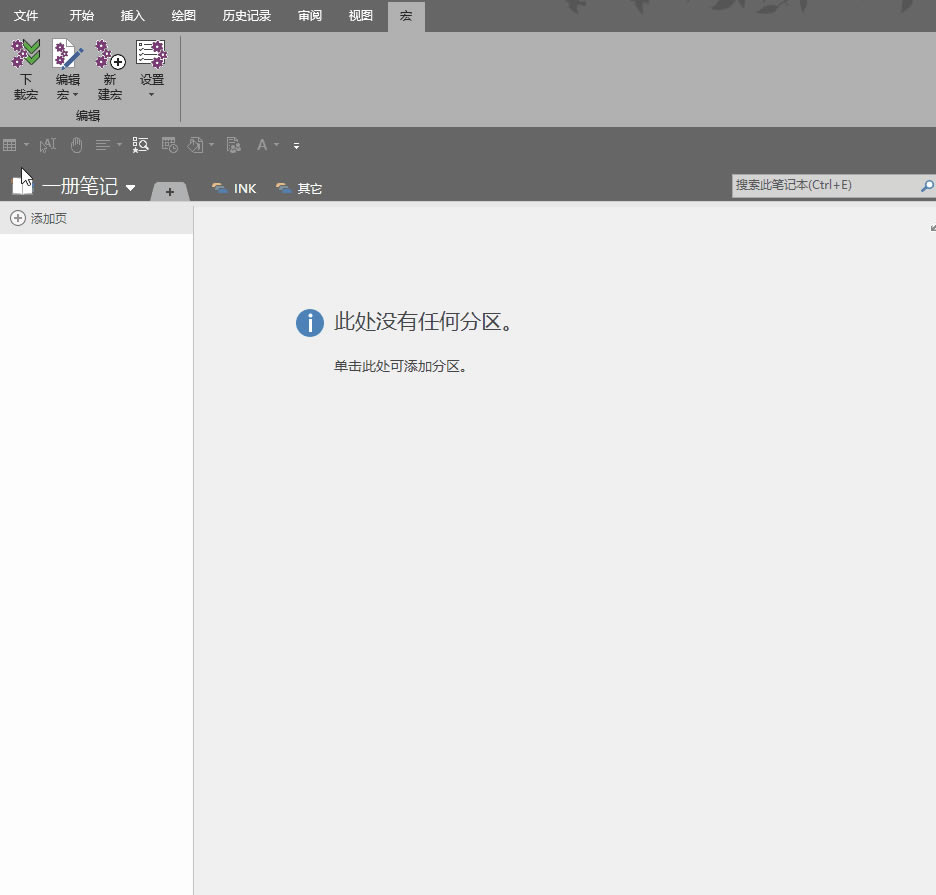Expand the font A dropdown arrow
936x895 pixels.
[x=276, y=144]
